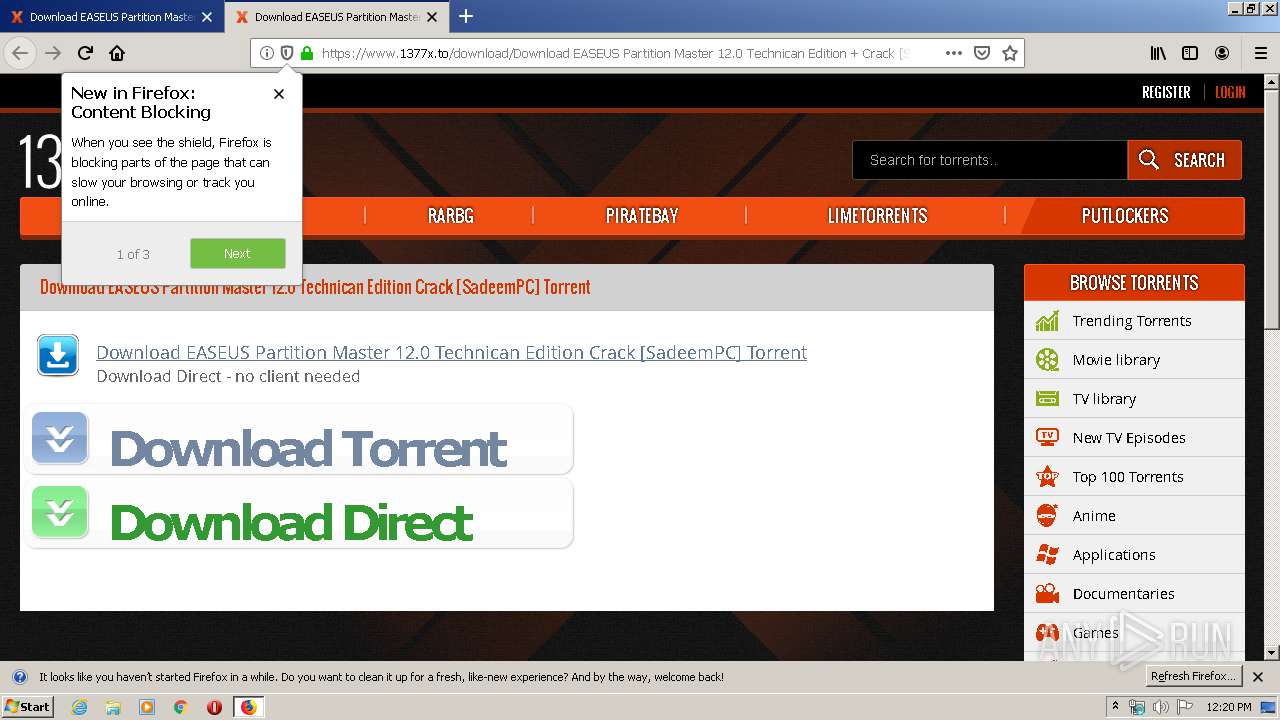Click the Download Torrent banner
This screenshot has width=1280, height=720.
pos(299,440)
